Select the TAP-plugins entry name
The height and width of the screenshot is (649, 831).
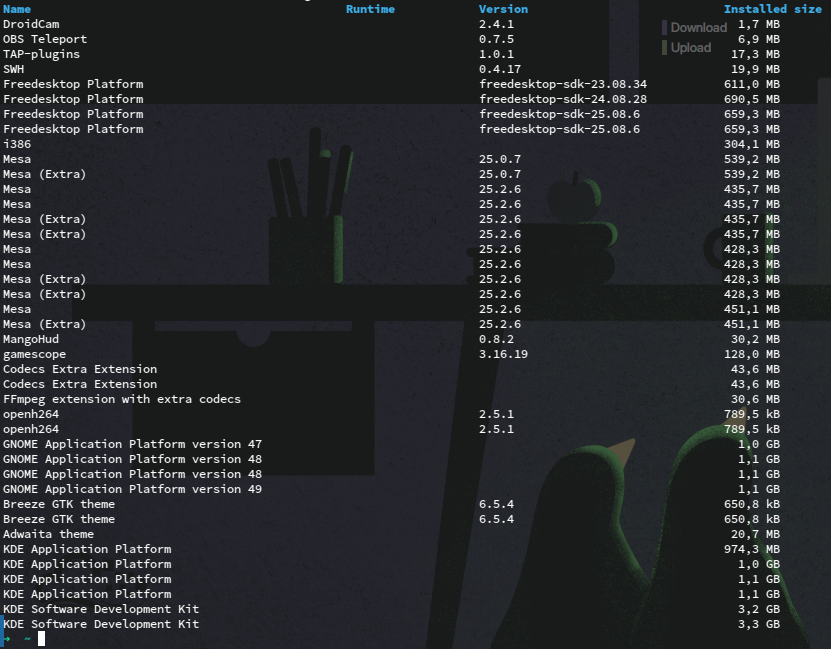[x=41, y=54]
